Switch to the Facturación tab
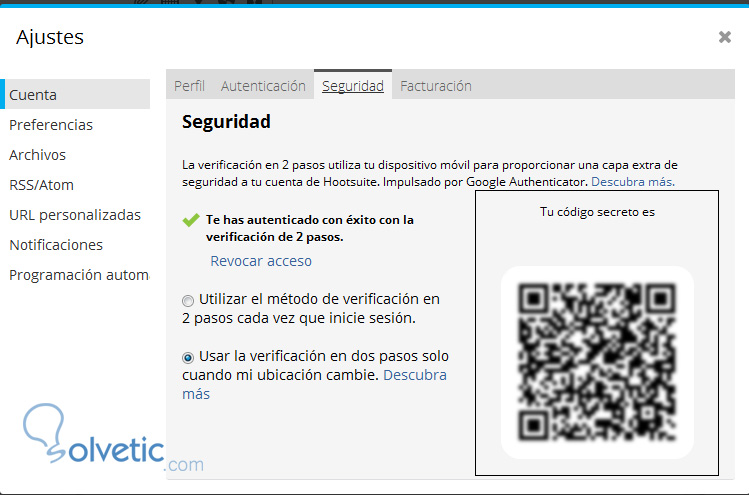The image size is (749, 495). (x=436, y=86)
